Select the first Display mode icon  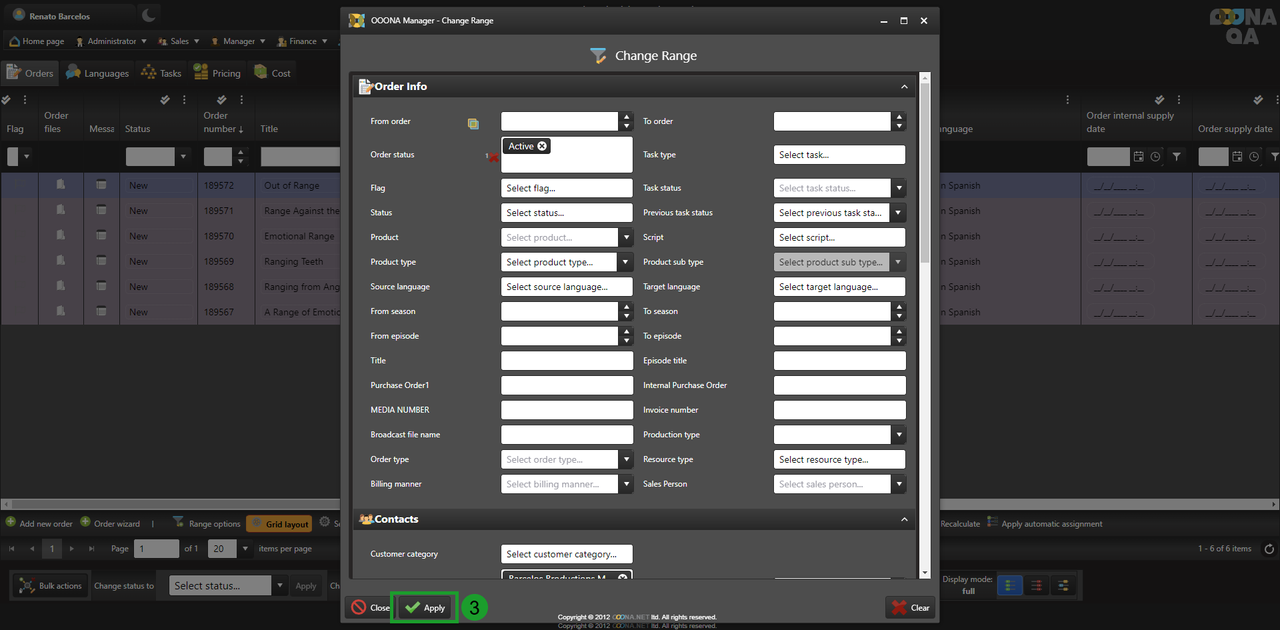tap(1011, 586)
